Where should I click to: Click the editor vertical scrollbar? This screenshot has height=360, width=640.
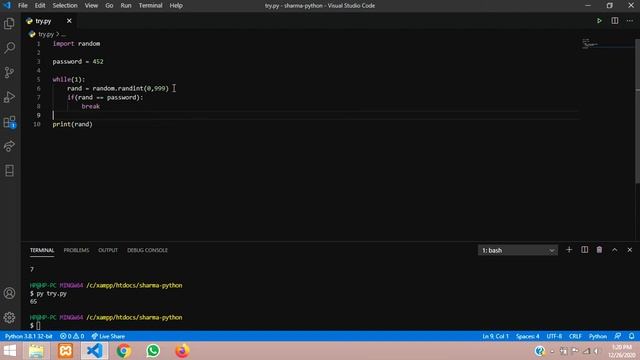click(x=637, y=110)
